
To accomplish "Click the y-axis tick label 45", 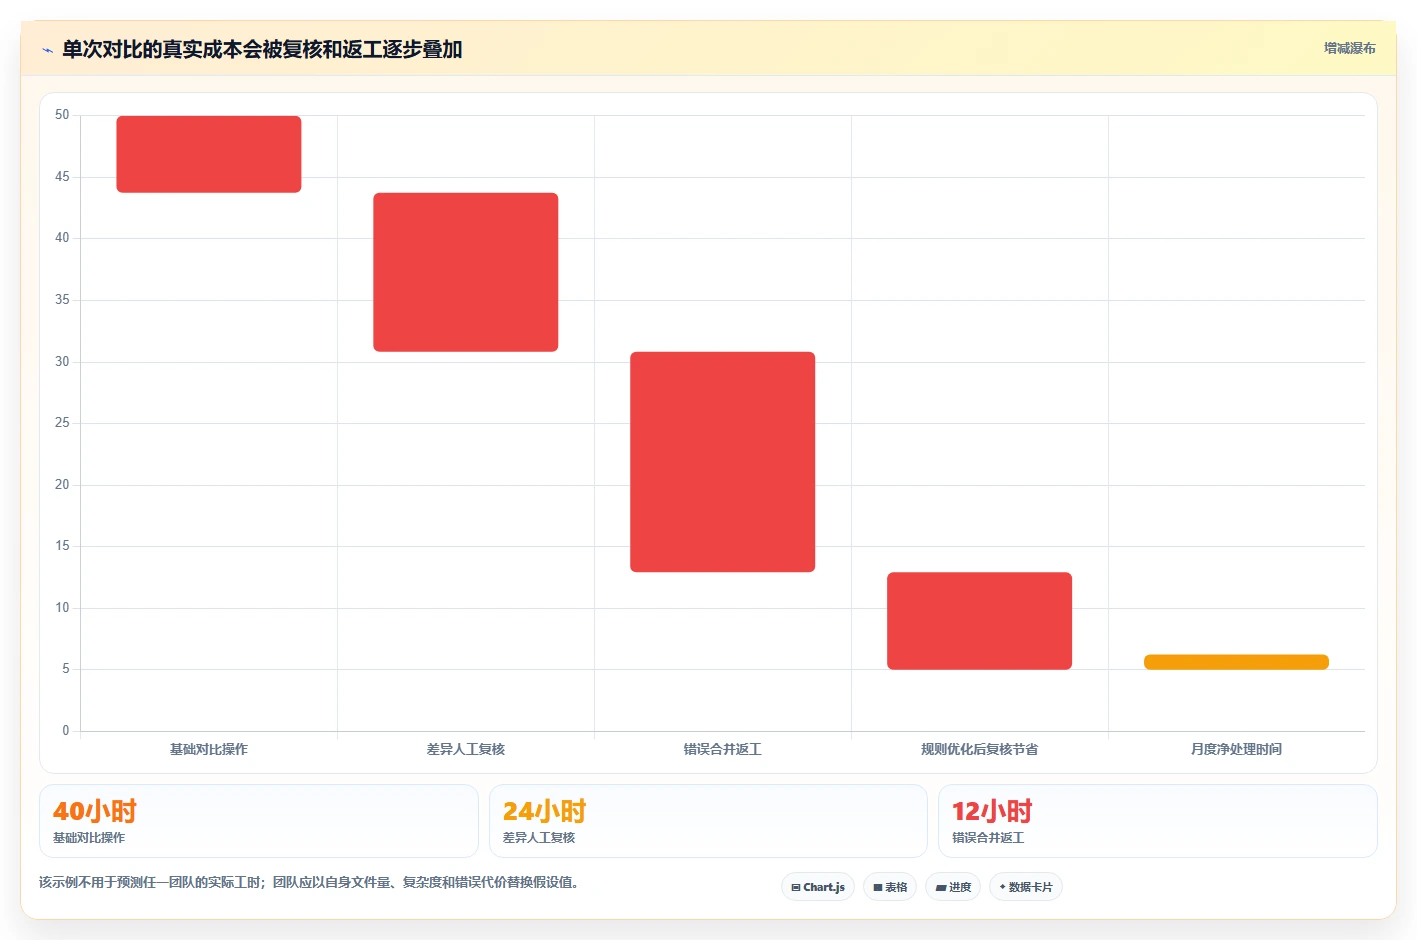I will pos(62,177).
